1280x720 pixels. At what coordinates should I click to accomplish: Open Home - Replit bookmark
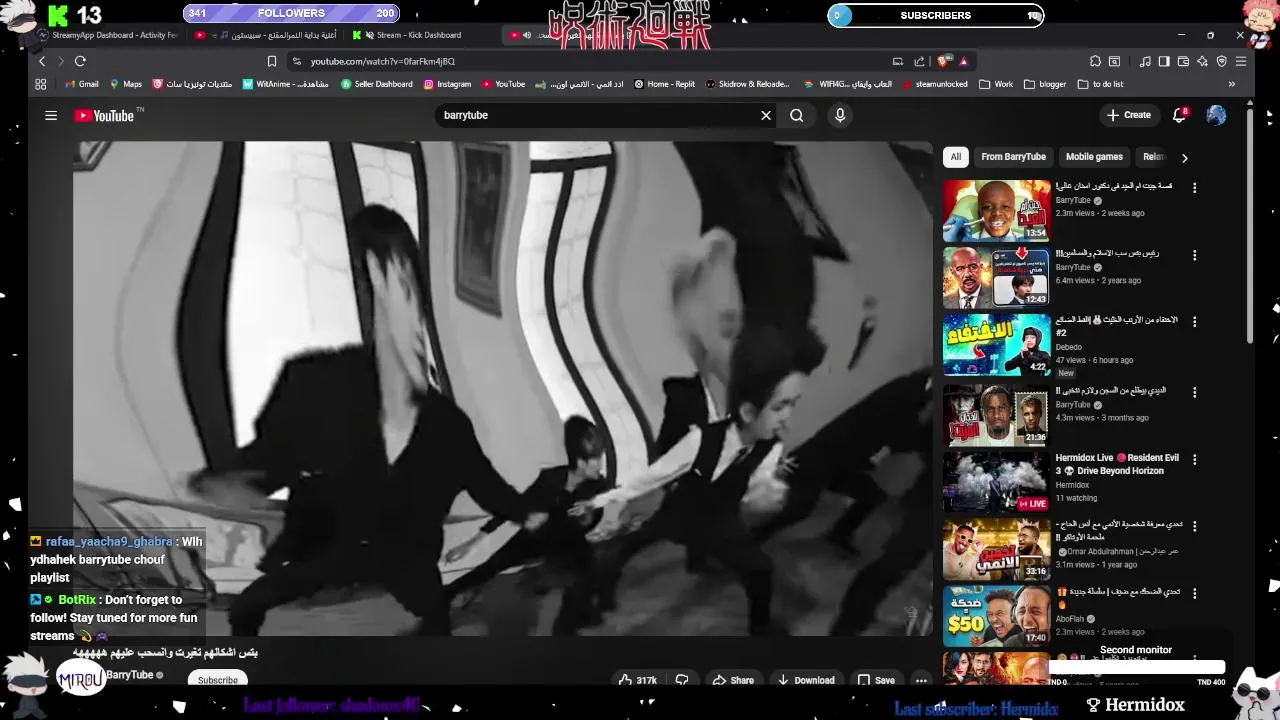coord(664,84)
